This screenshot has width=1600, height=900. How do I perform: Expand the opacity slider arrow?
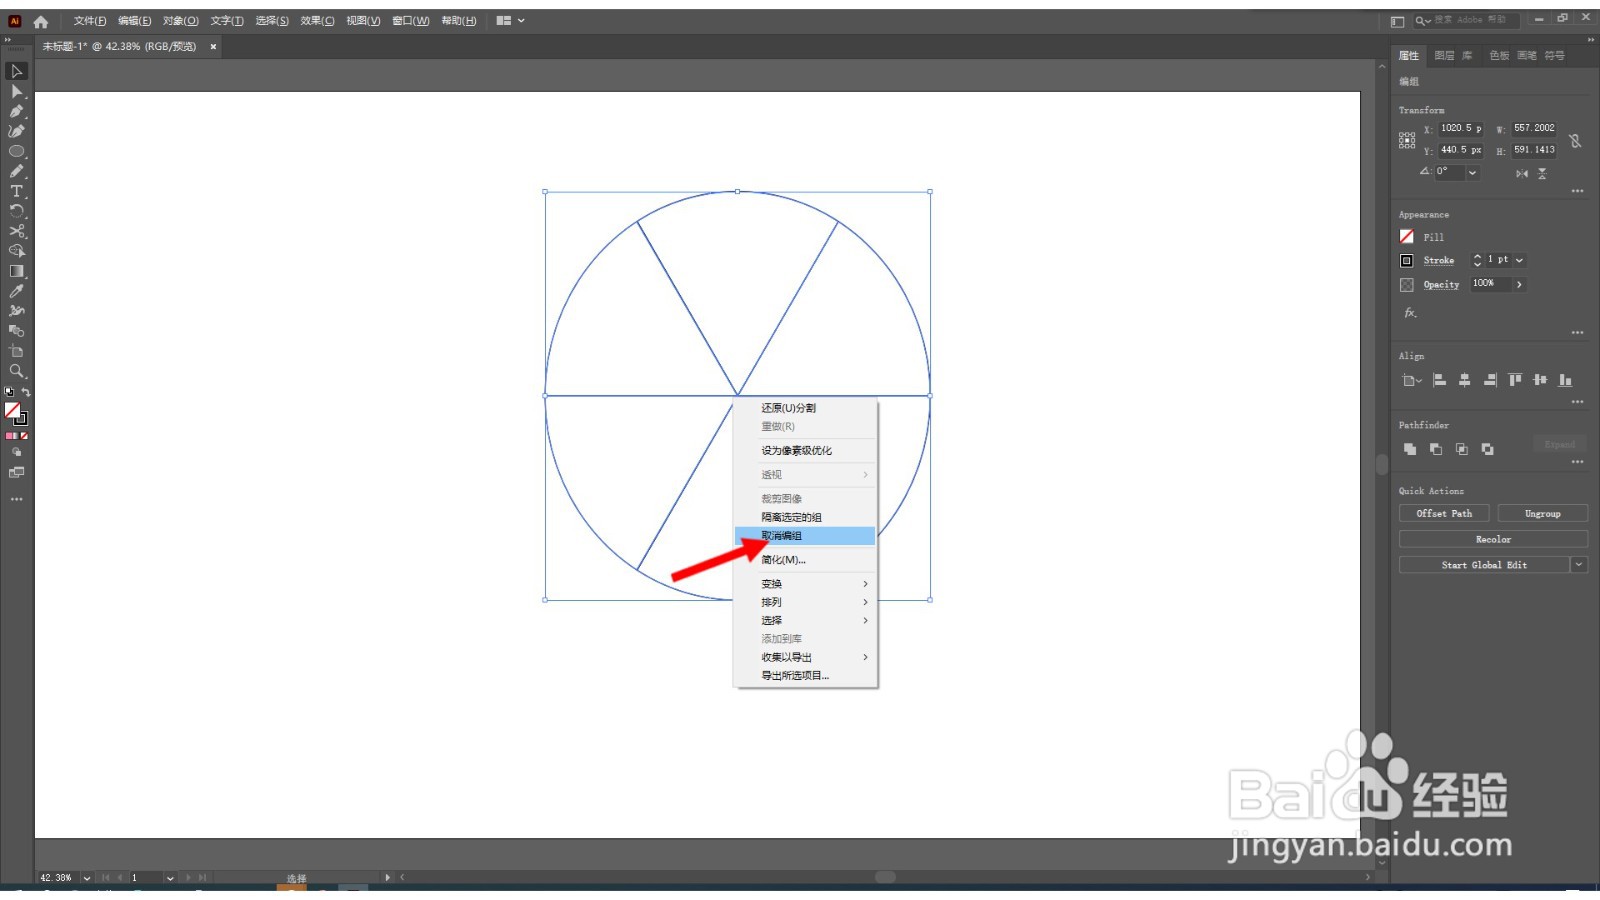click(x=1519, y=285)
